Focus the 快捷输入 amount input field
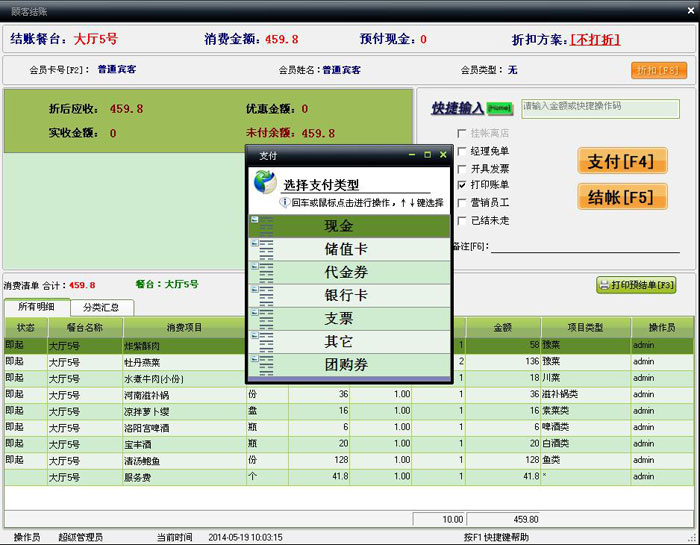Screen dimensions: 700x545 point(600,108)
